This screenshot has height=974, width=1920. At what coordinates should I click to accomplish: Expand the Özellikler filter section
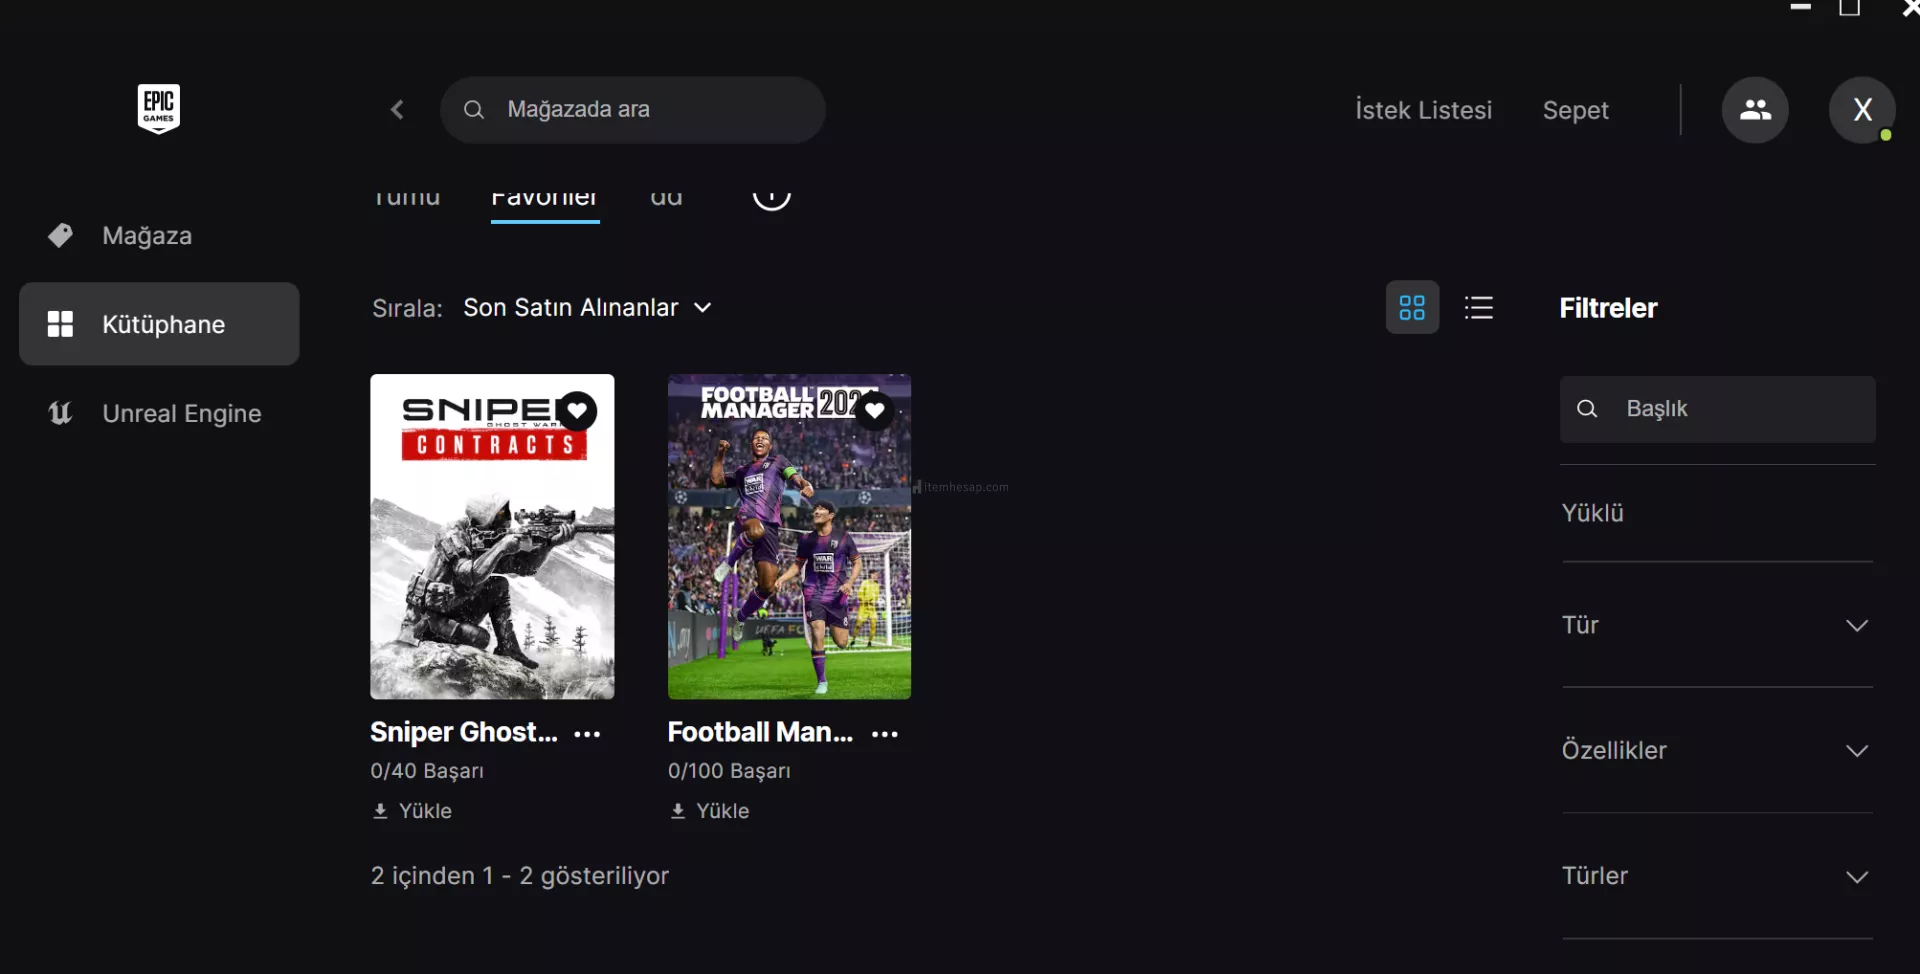1716,750
